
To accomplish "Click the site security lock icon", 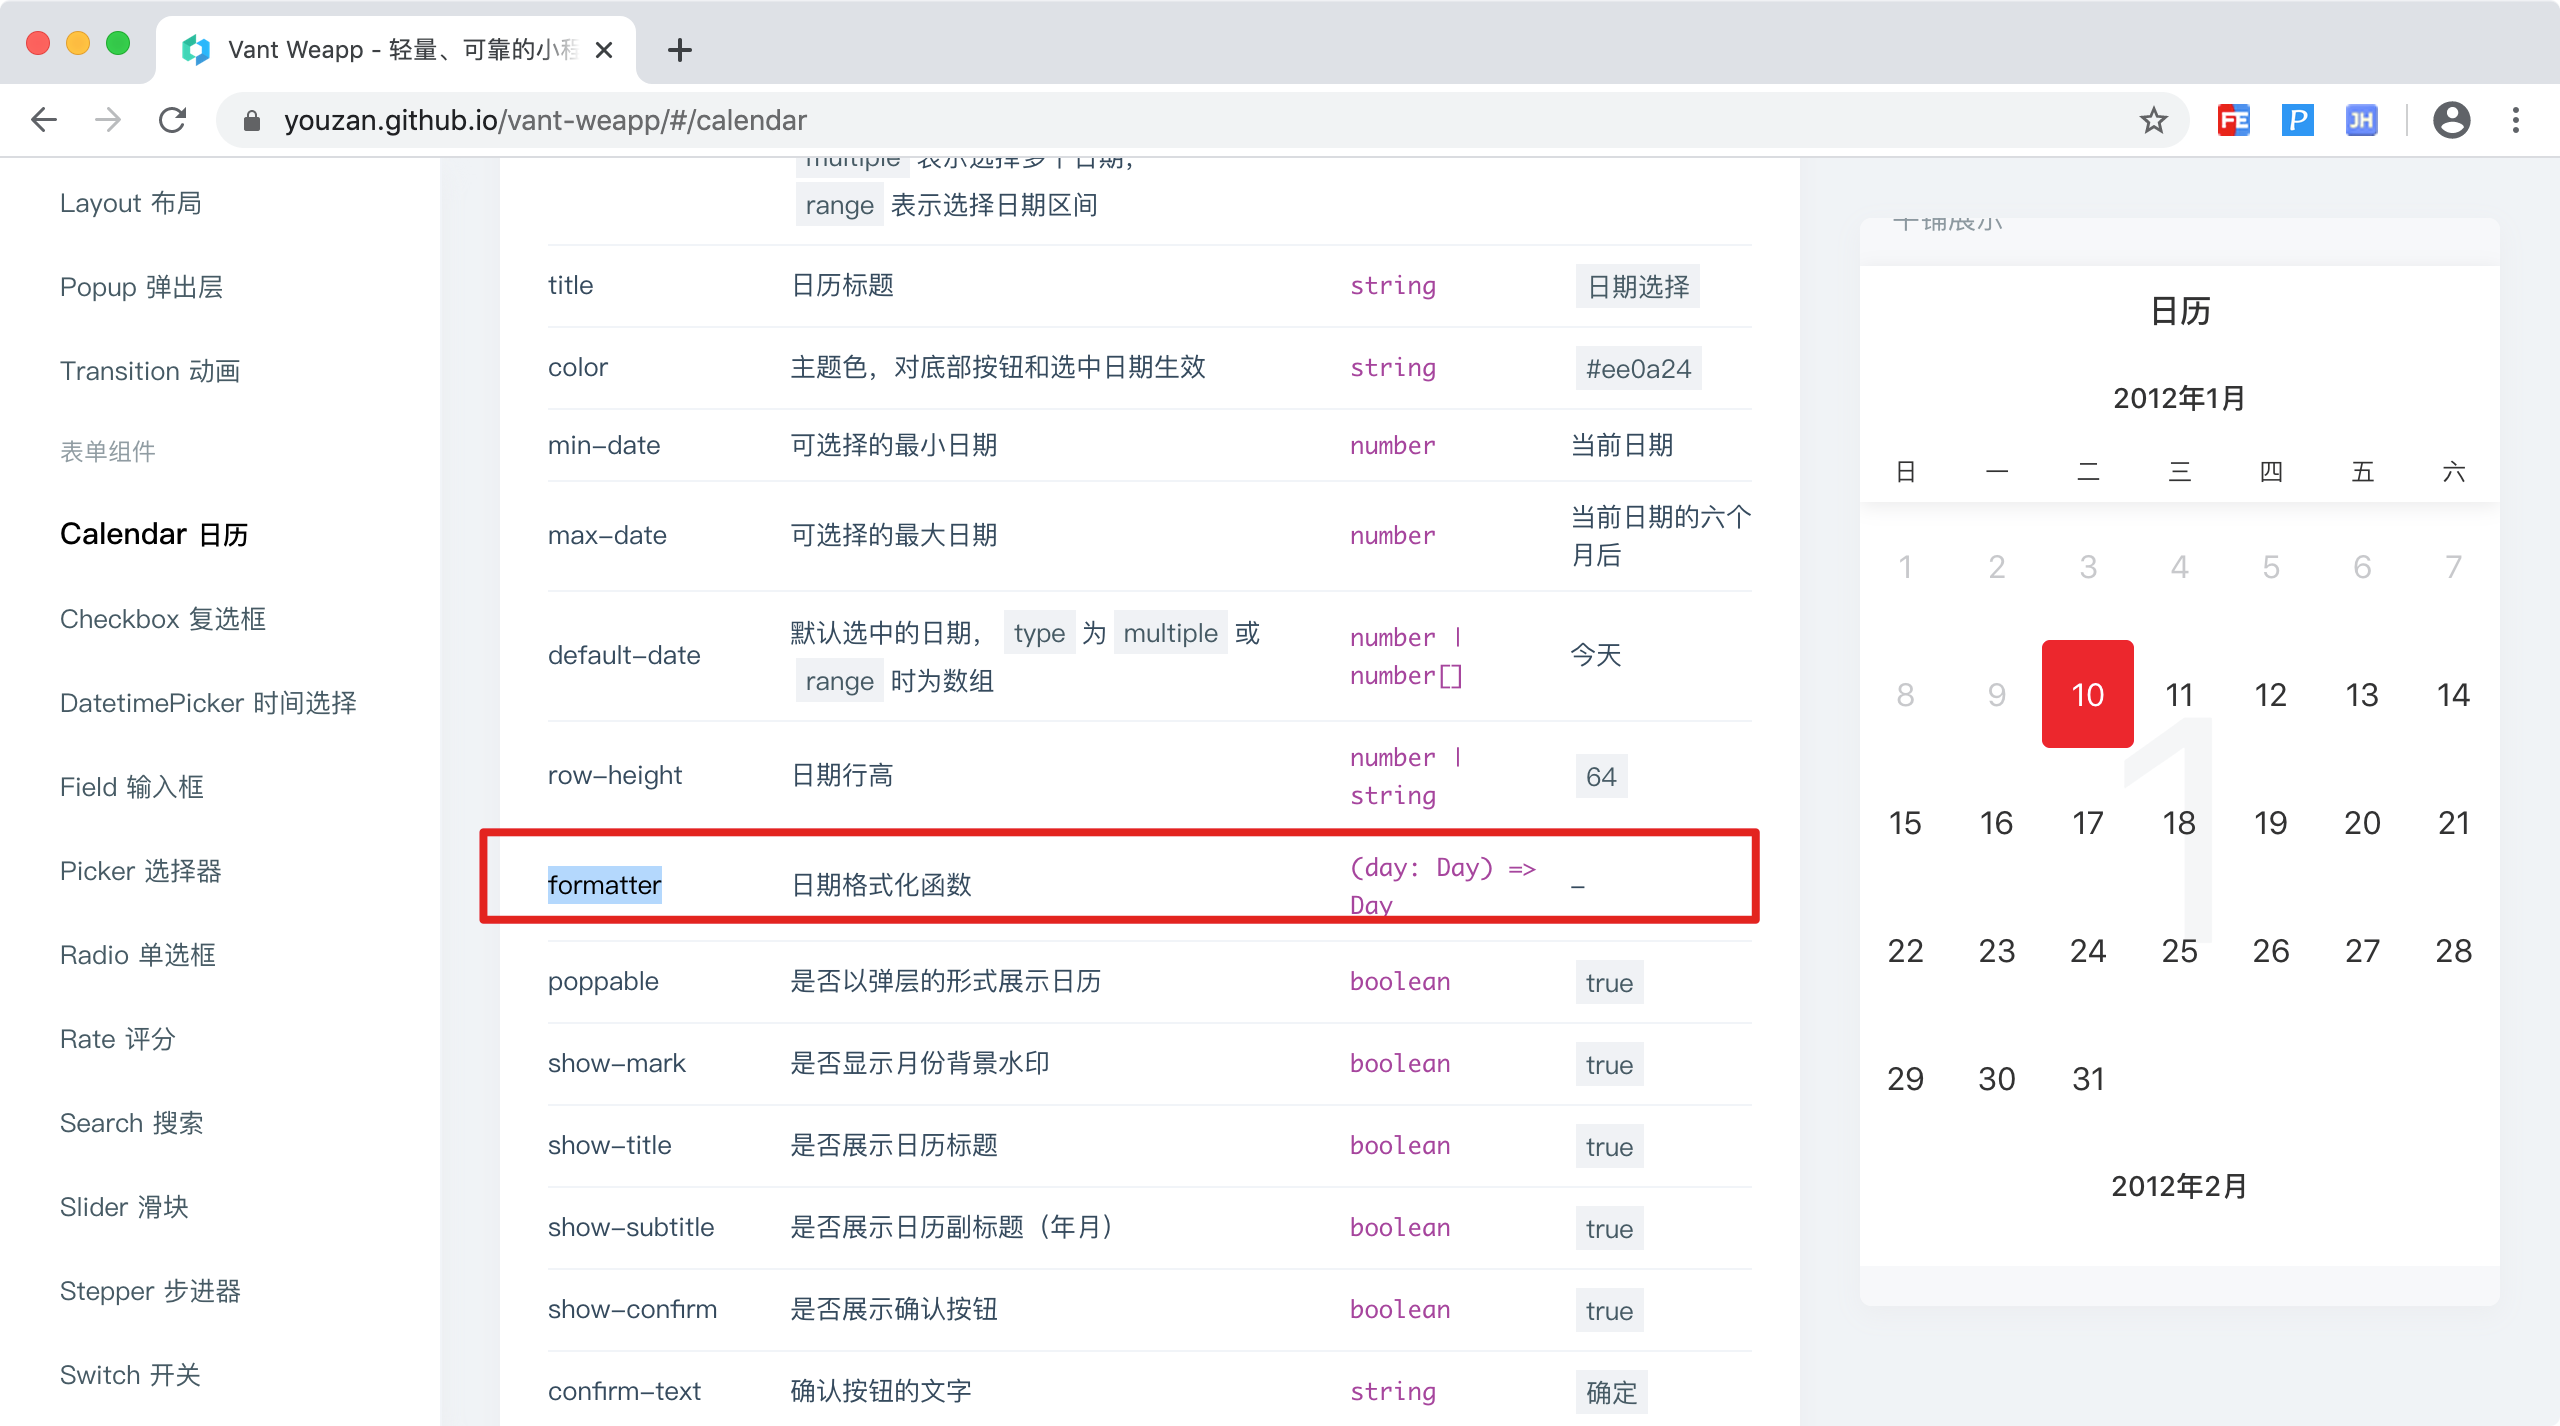I will pos(250,120).
